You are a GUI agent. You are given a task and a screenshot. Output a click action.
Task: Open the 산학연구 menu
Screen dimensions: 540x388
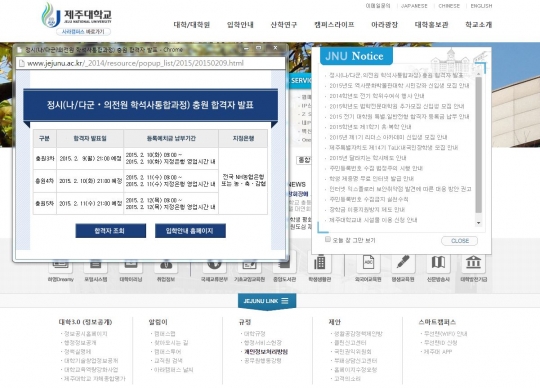283,25
